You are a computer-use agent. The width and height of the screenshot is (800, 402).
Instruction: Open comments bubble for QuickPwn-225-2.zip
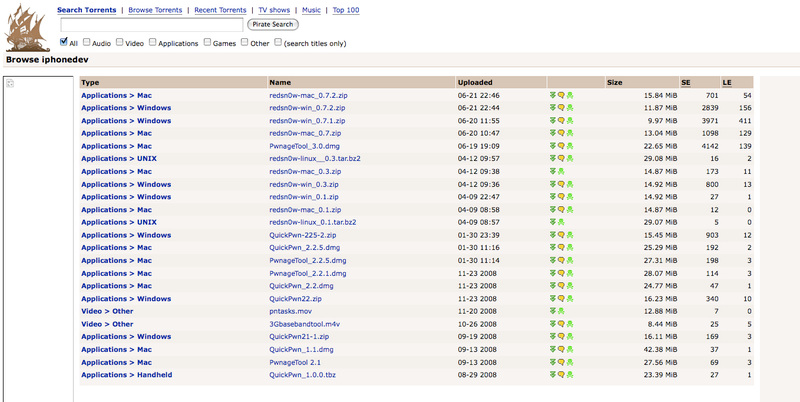pos(561,235)
